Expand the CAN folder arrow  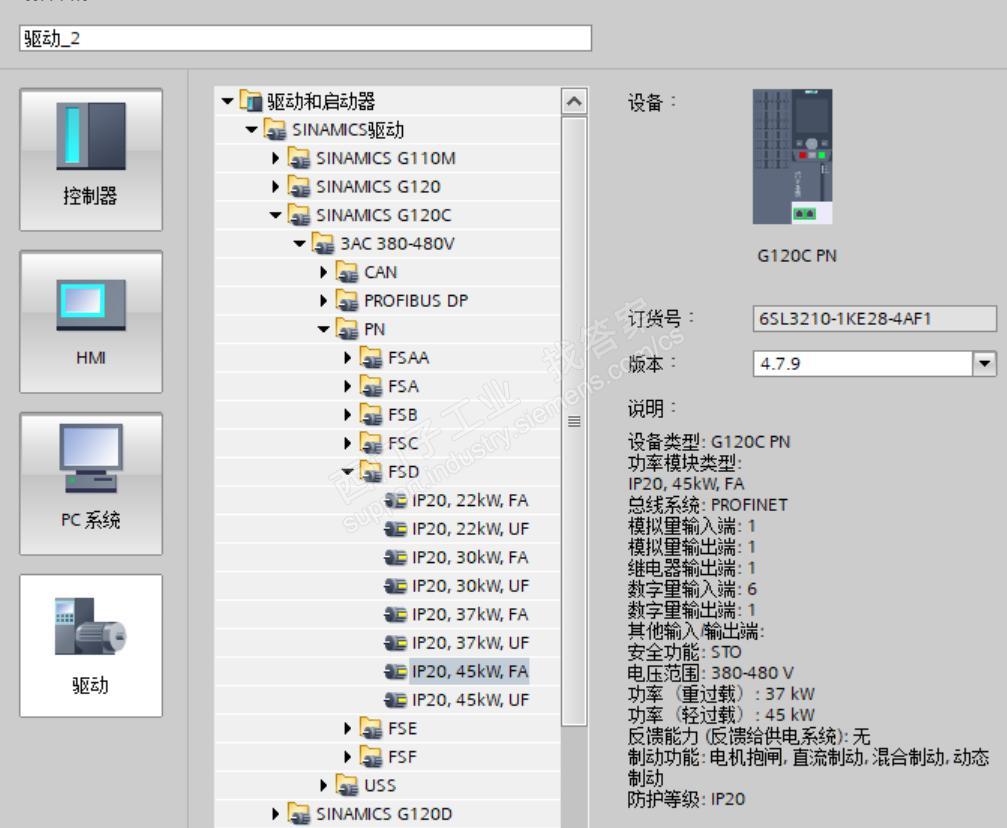324,272
